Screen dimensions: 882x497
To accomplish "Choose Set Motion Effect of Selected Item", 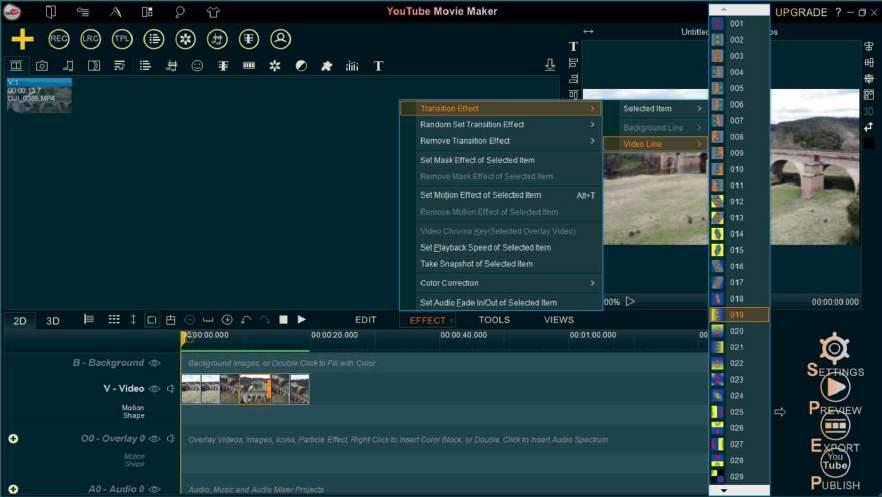I will (x=501, y=195).
